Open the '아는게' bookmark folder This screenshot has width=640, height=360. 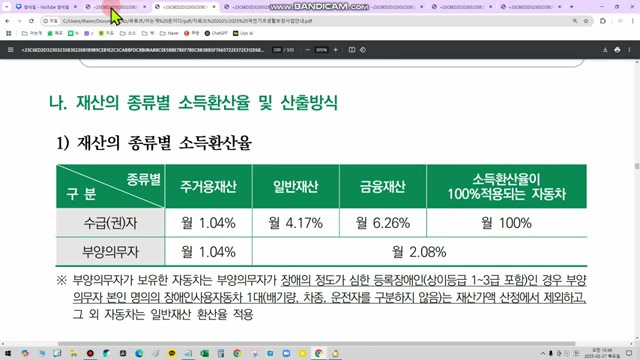pyautogui.click(x=32, y=33)
